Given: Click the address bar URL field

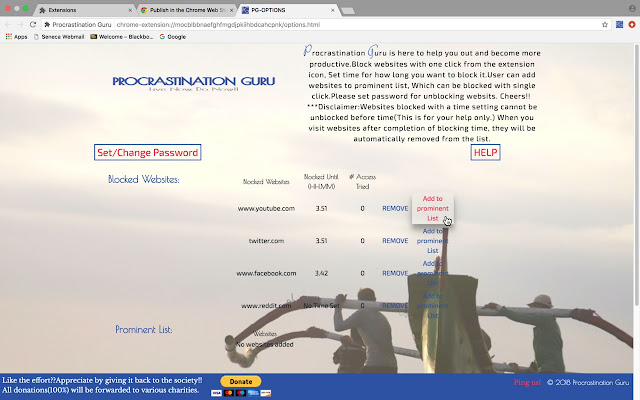Looking at the screenshot, I should (x=320, y=24).
